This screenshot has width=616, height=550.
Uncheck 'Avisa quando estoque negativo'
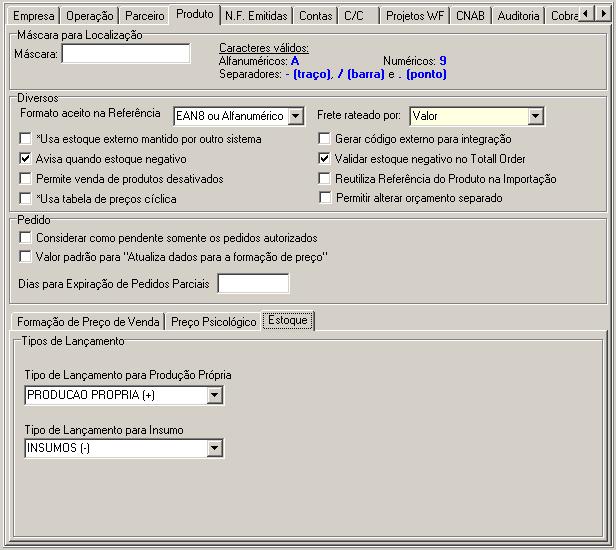26,159
